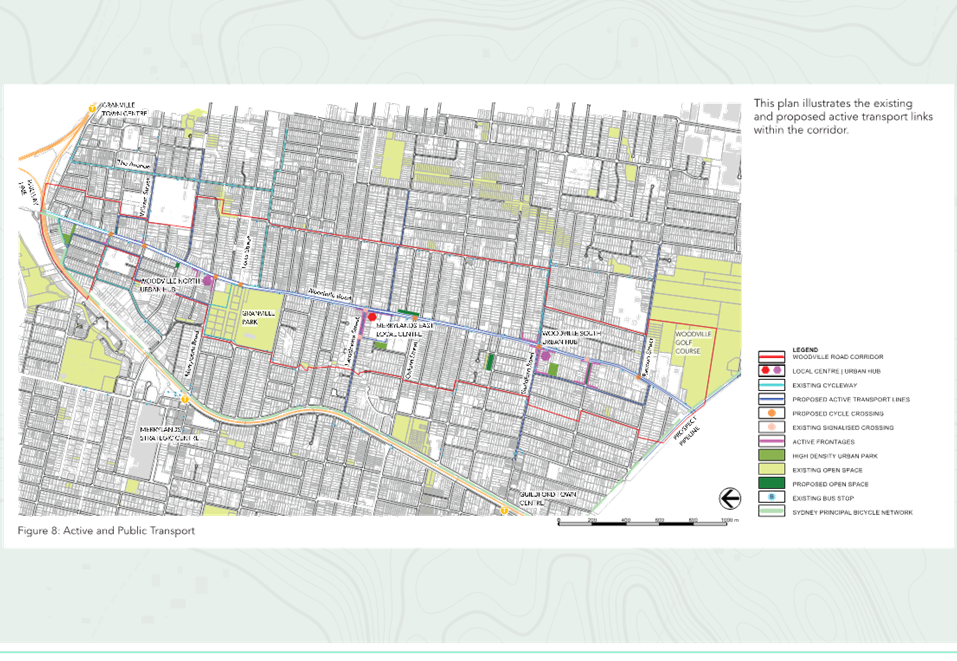This screenshot has height=661, width=957.
Task: Click the Proposed Open Space dark green swatch
Action: pyautogui.click(x=771, y=483)
